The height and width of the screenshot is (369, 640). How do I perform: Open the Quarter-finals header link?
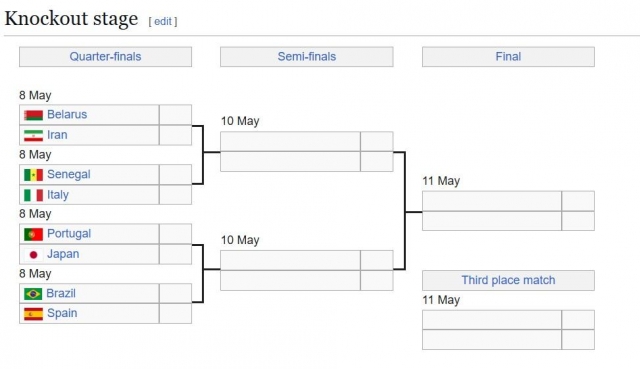coord(105,56)
